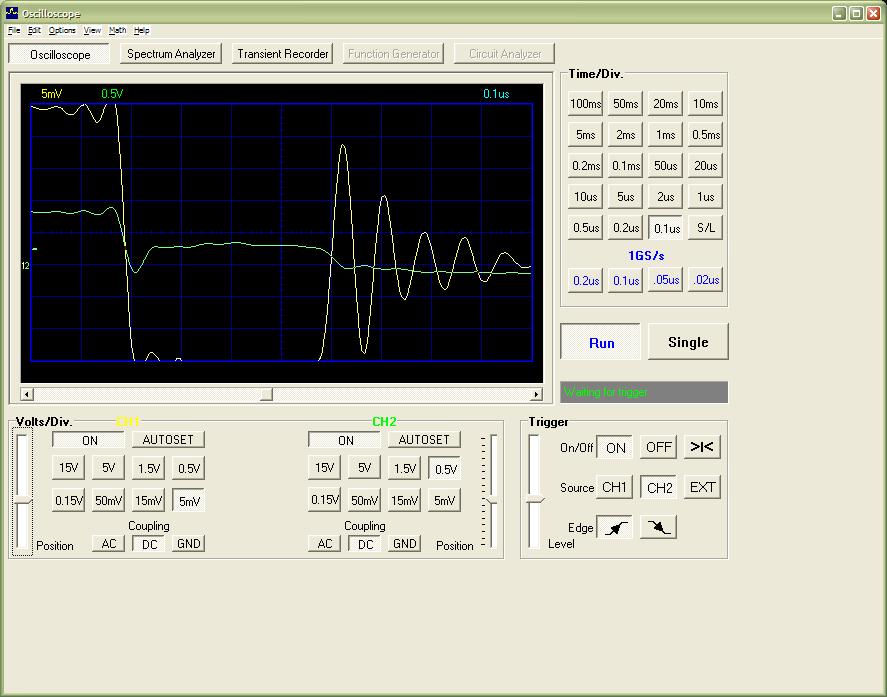Viewport: 887px width, 697px height.
Task: Set CH1 coupling to AC
Action: pos(108,544)
